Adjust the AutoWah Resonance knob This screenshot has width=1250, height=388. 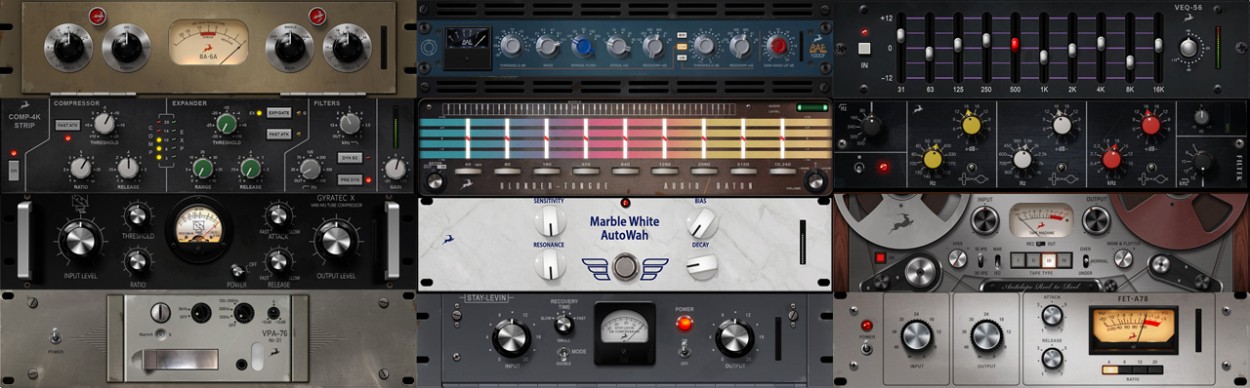pos(550,265)
